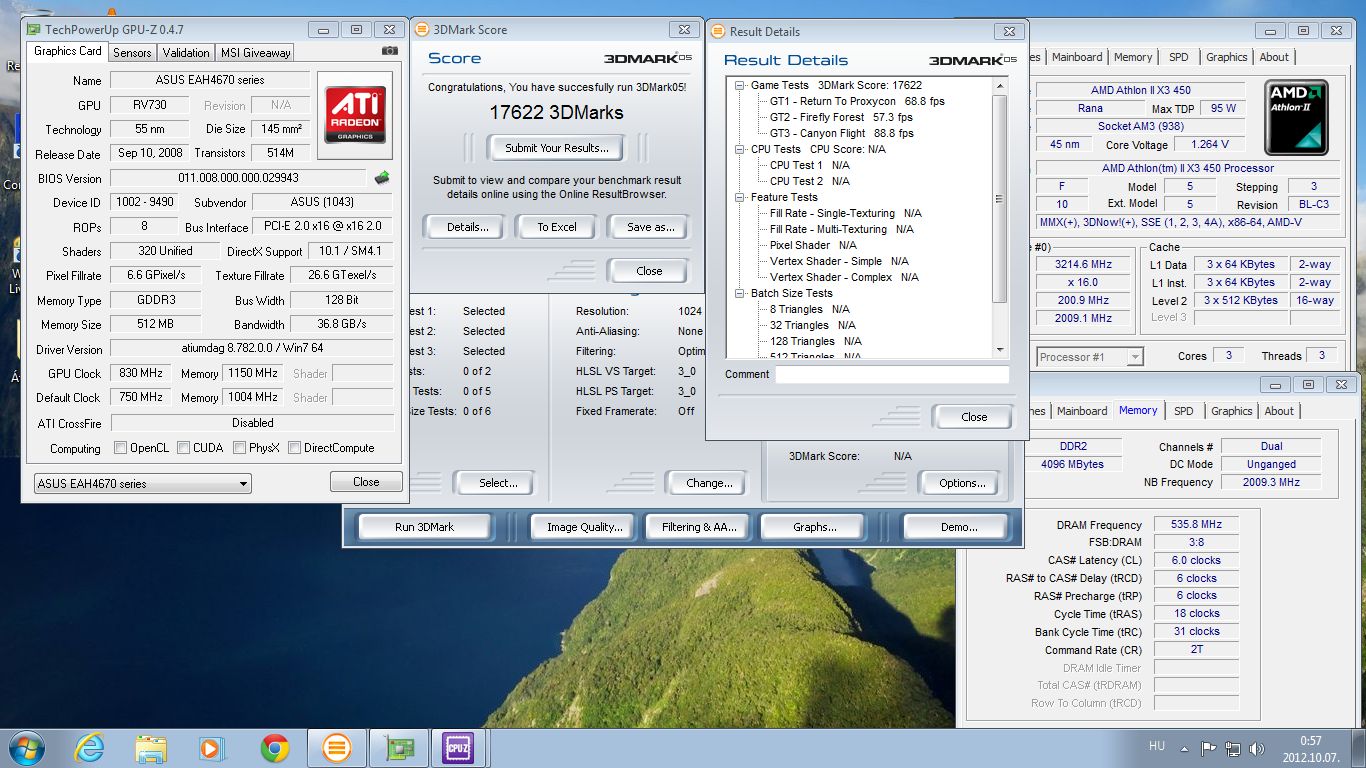Screen dimensions: 1366x768
Task: Show hidden system tray icons
Action: tap(1186, 748)
